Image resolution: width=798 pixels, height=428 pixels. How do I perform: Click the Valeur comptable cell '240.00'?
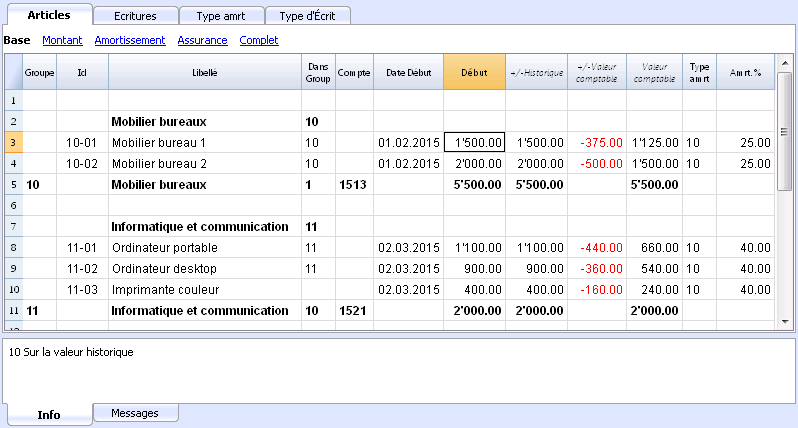pos(654,290)
